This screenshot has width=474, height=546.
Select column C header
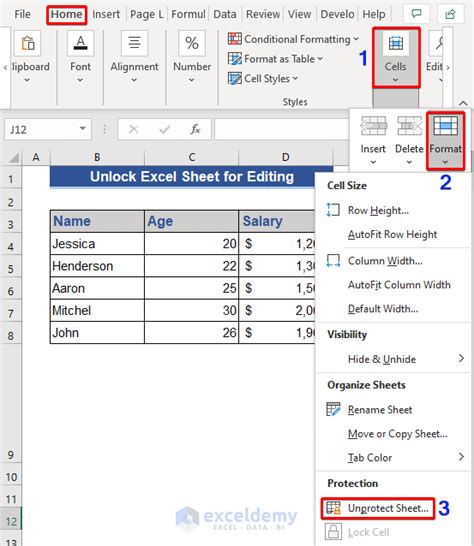192,157
